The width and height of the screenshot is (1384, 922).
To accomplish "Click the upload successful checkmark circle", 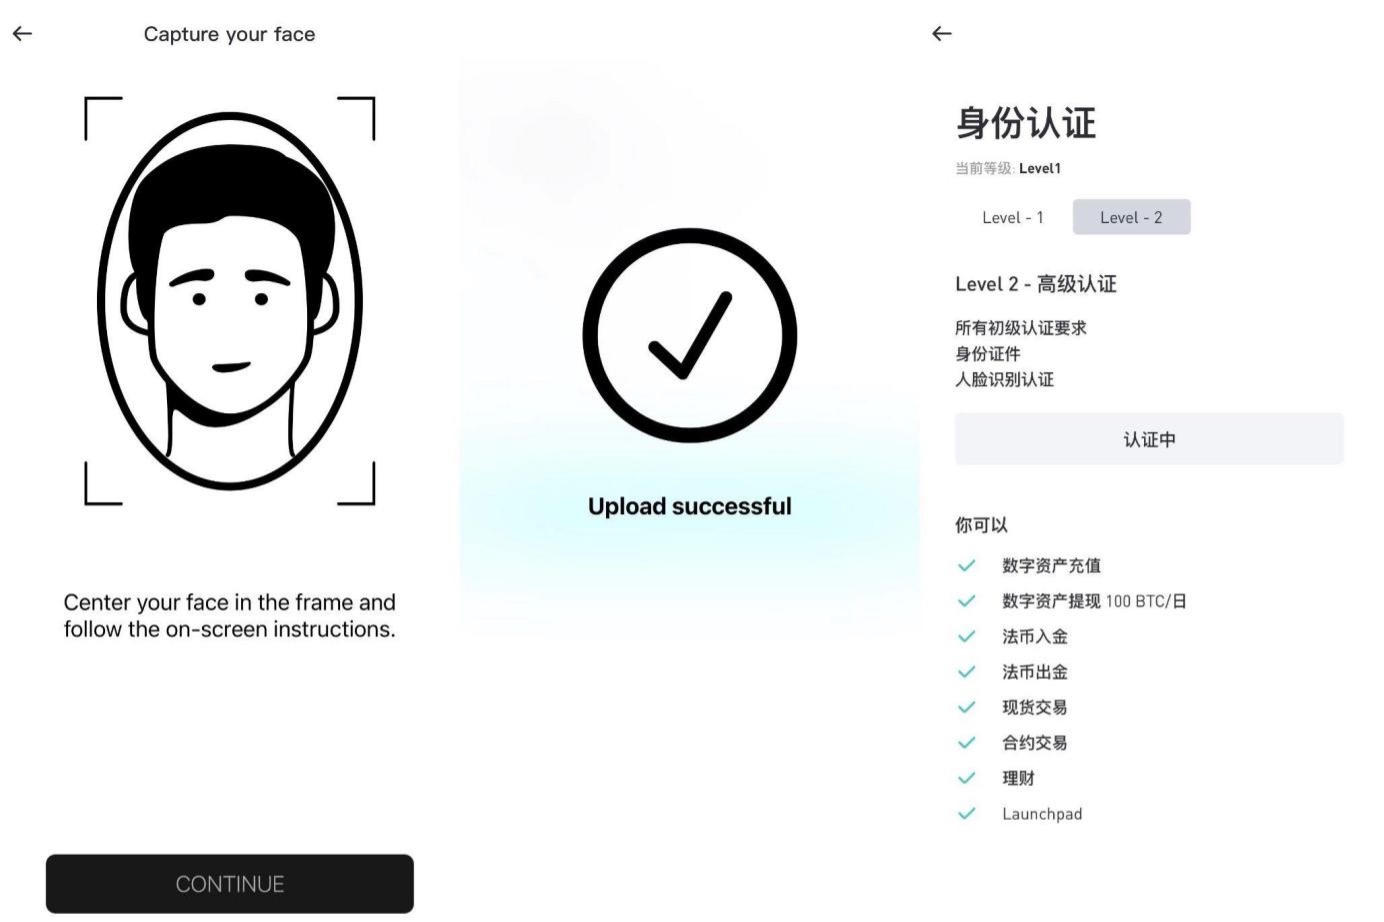I will (x=689, y=335).
